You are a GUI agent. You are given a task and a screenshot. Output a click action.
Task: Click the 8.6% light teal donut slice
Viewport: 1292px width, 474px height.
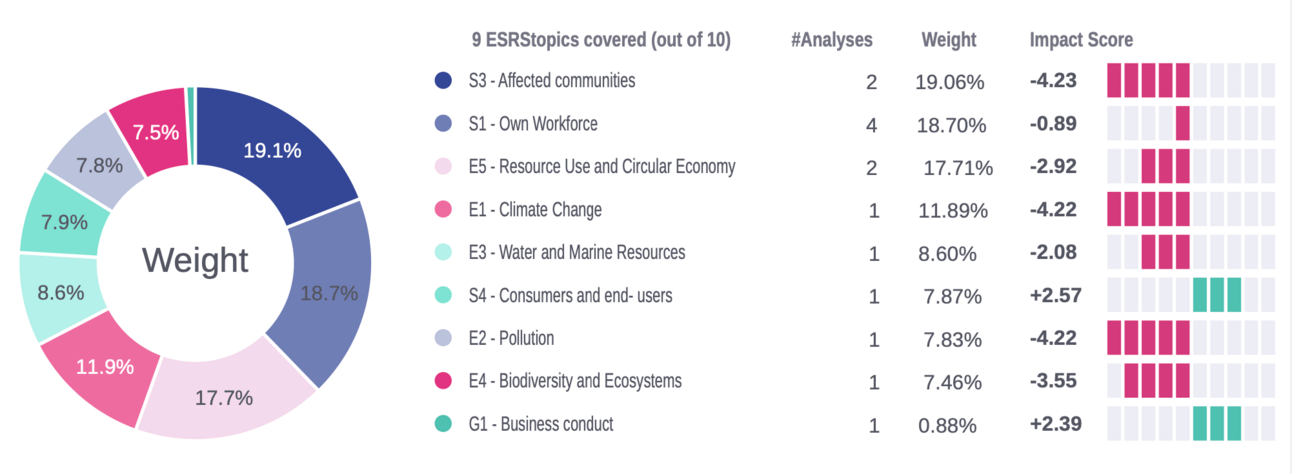click(61, 294)
